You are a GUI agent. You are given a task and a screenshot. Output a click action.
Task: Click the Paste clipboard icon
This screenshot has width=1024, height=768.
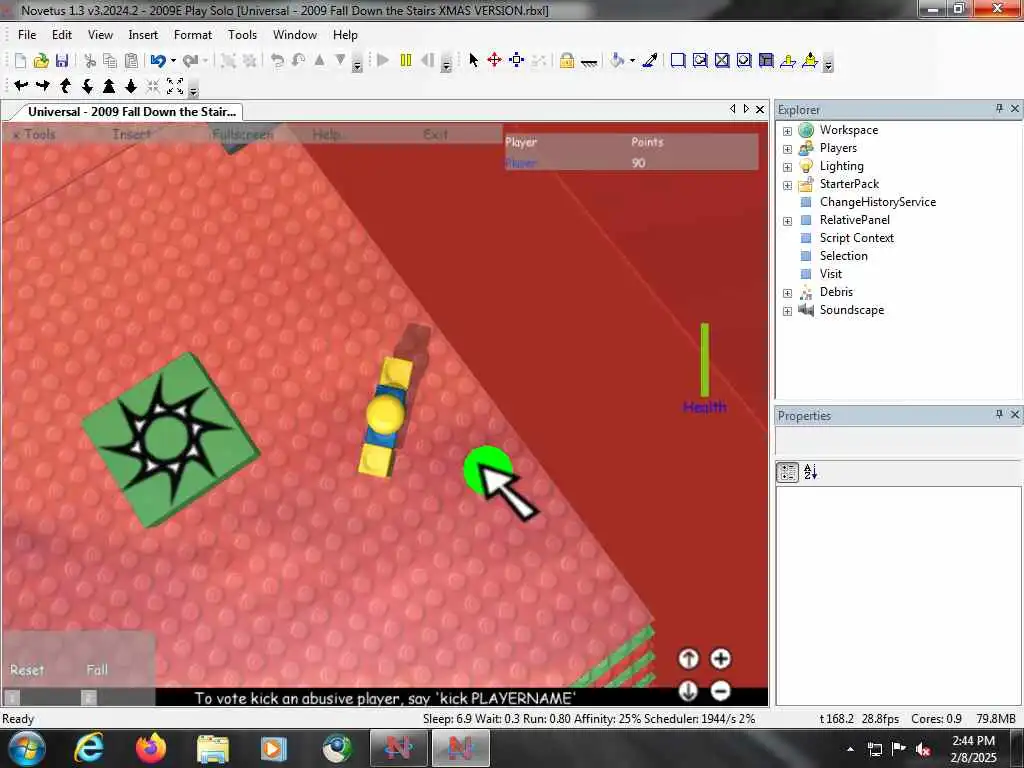pos(131,61)
